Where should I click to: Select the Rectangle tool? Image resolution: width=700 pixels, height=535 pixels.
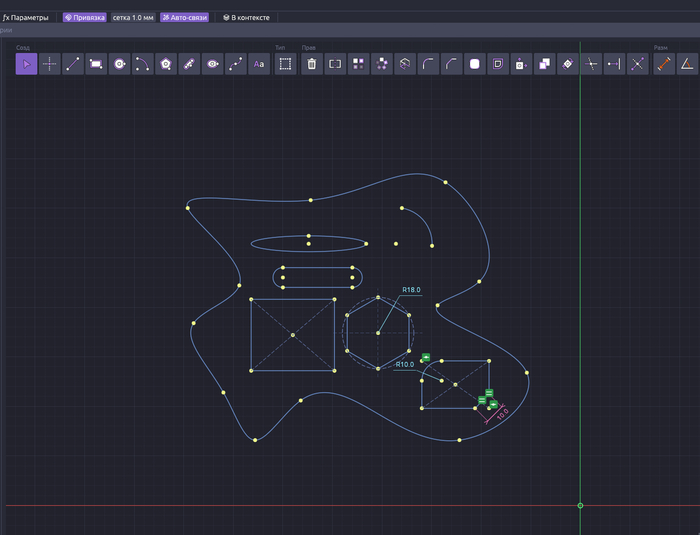(96, 64)
